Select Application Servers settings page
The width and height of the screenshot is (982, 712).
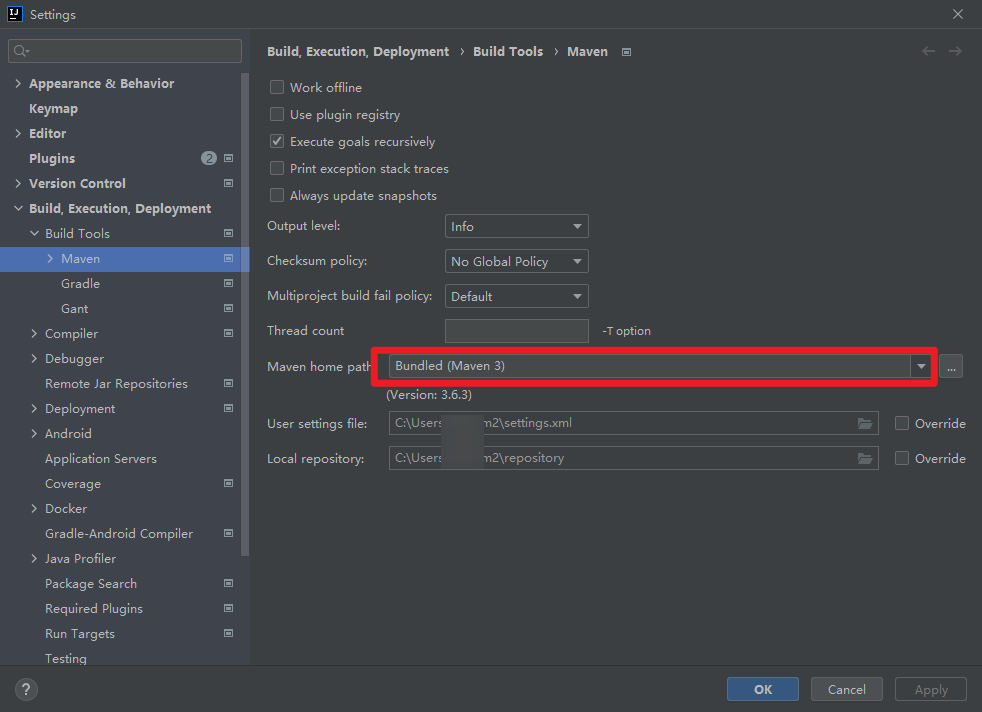[x=101, y=458]
